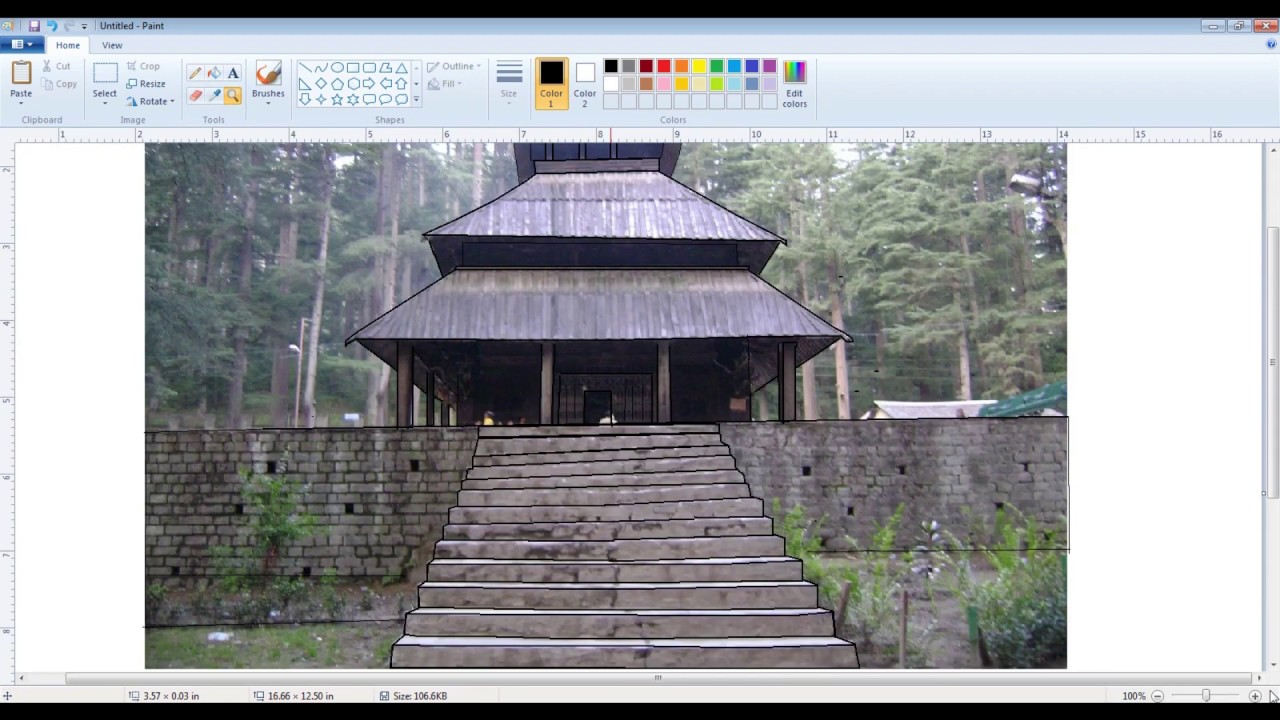The height and width of the screenshot is (720, 1280).
Task: Zoom out with the minus button
Action: [1157, 696]
